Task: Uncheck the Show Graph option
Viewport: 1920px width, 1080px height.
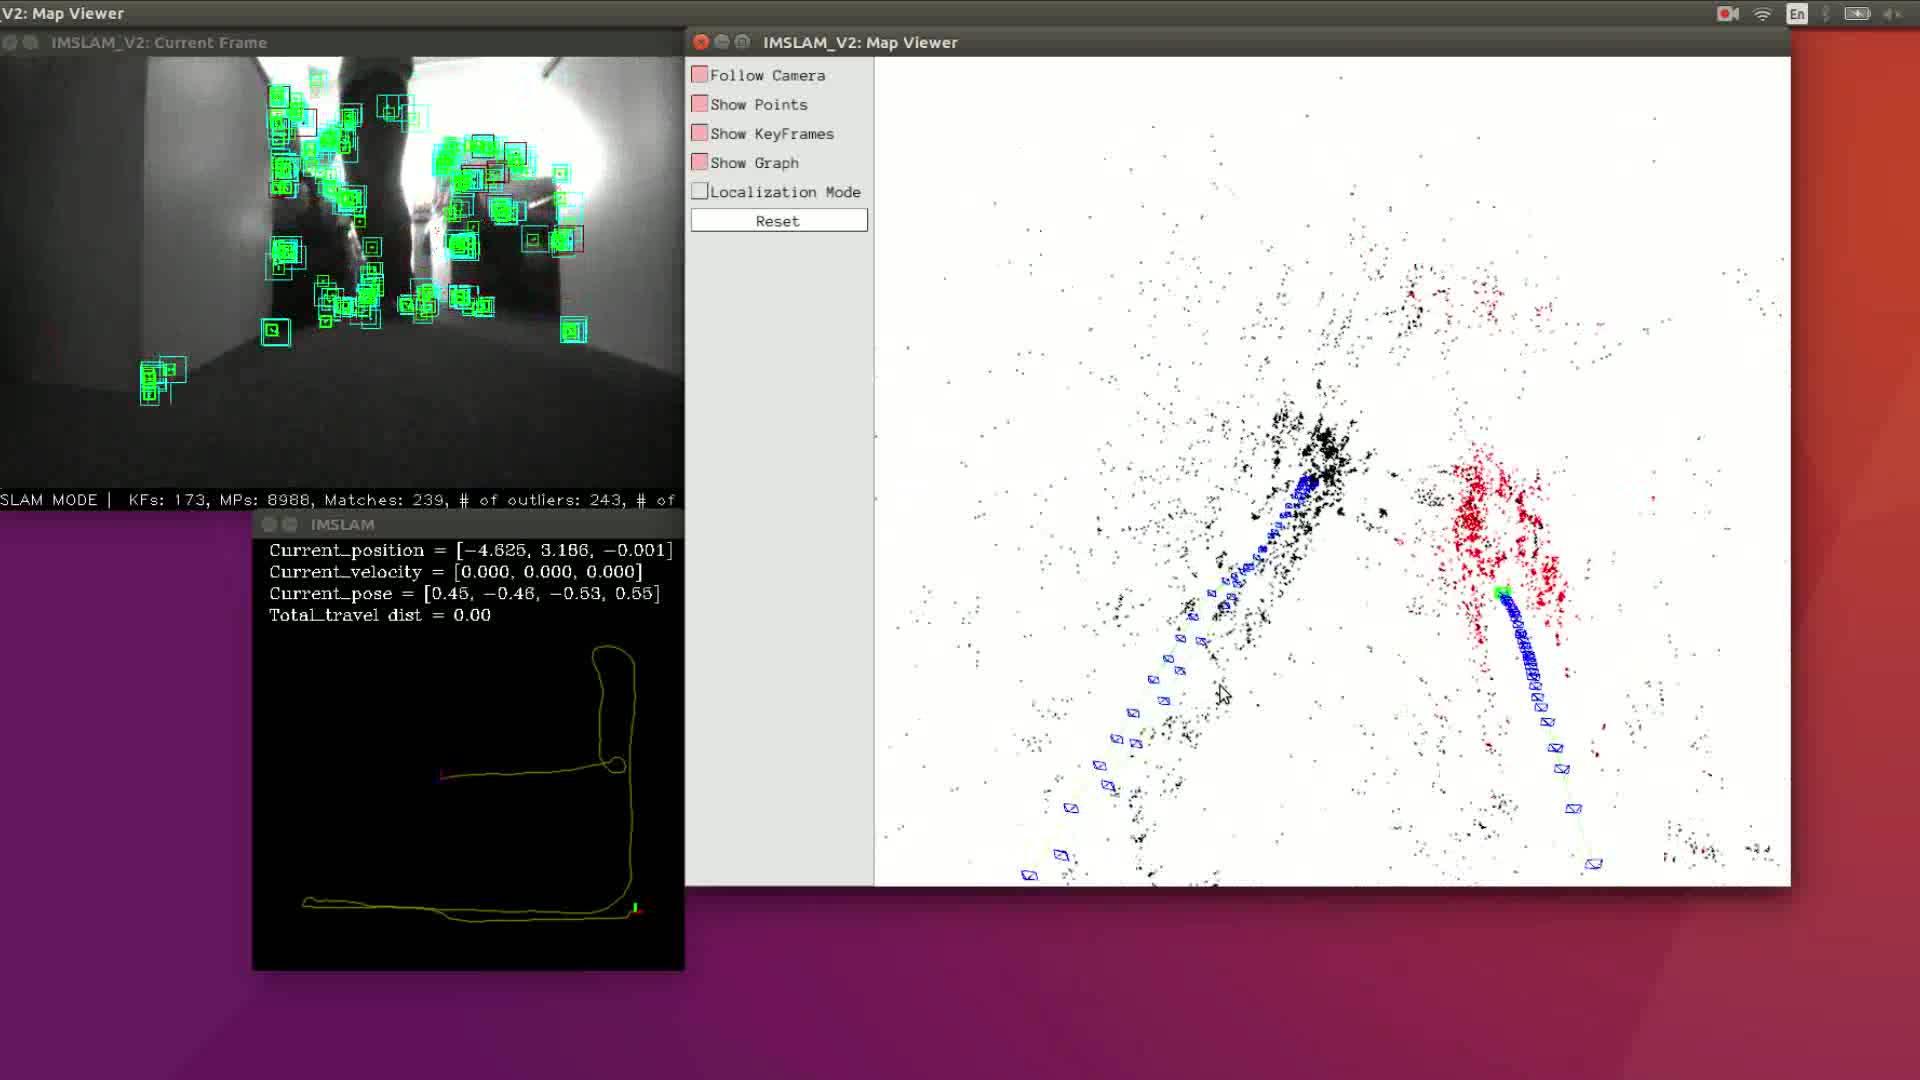Action: coord(700,162)
